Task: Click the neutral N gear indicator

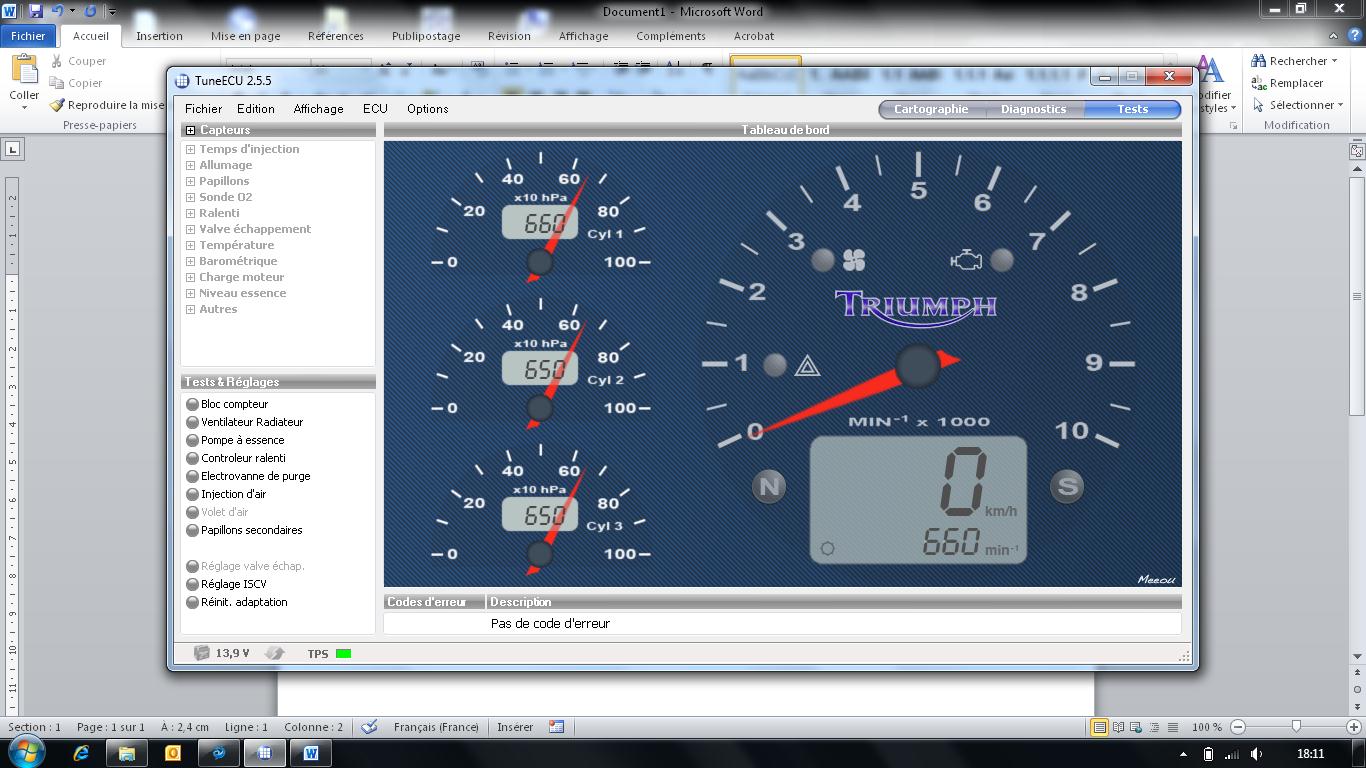Action: tap(769, 487)
